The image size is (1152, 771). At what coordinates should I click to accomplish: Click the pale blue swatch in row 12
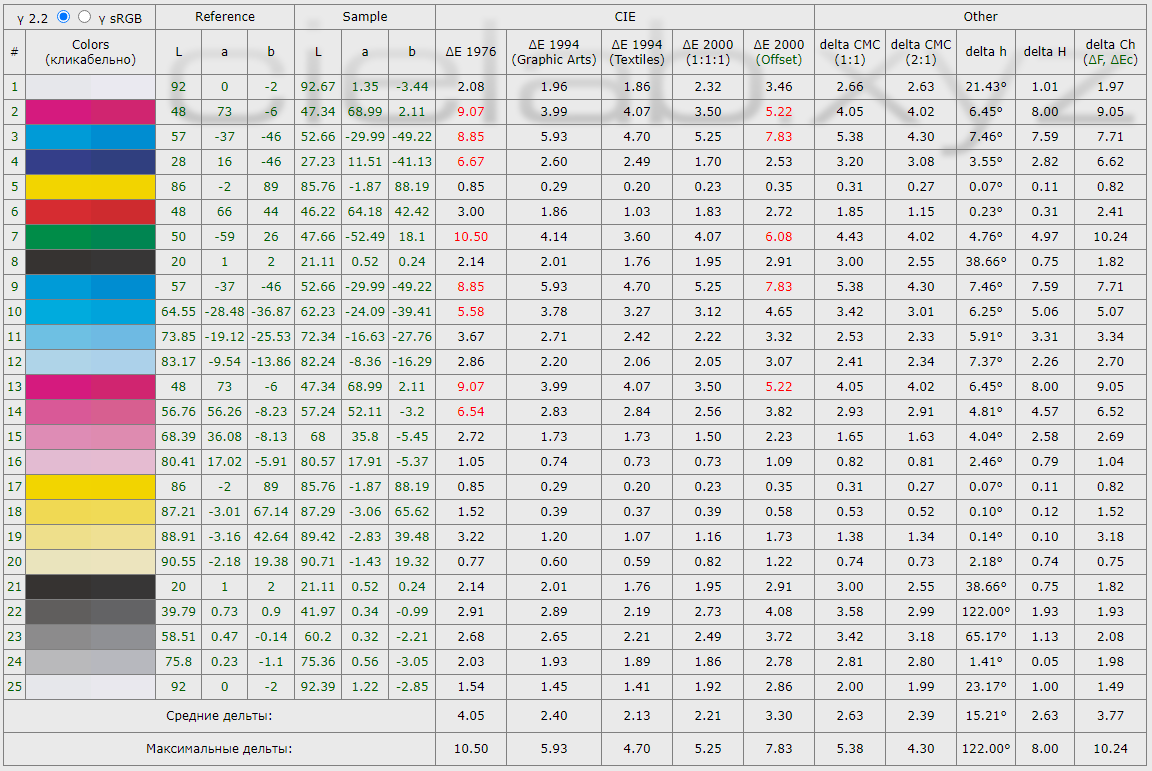coord(90,362)
